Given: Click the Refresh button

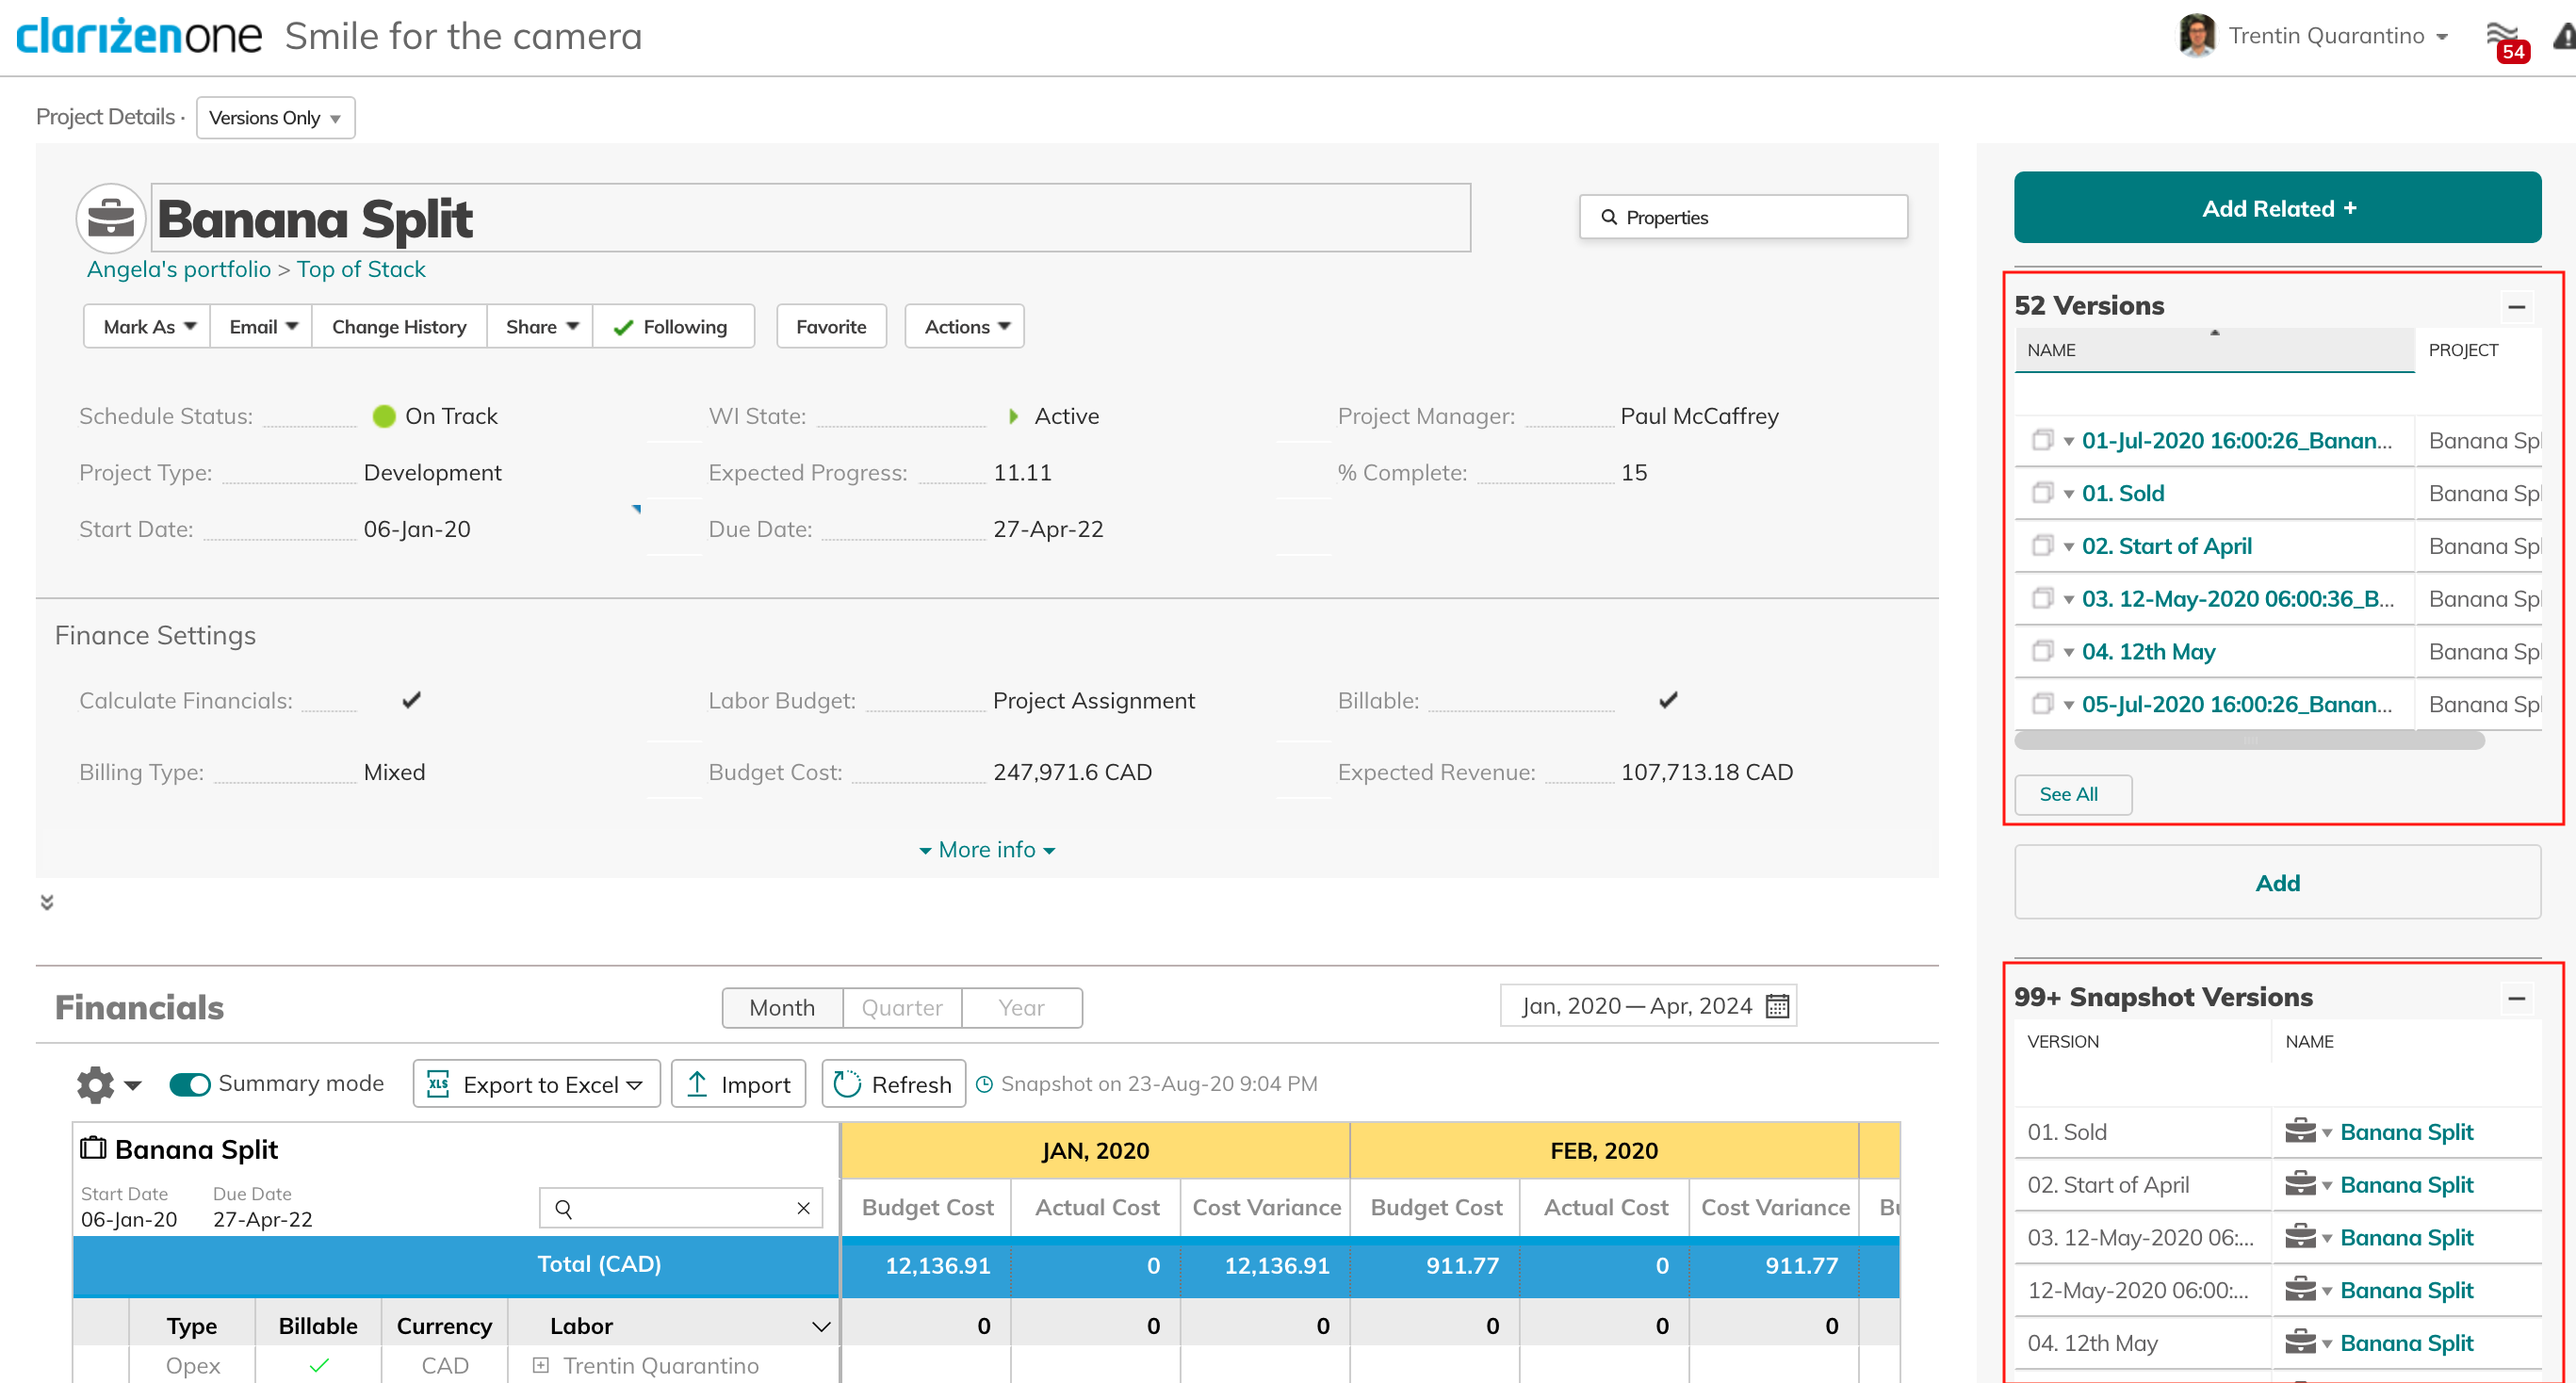Looking at the screenshot, I should pyautogui.click(x=893, y=1084).
